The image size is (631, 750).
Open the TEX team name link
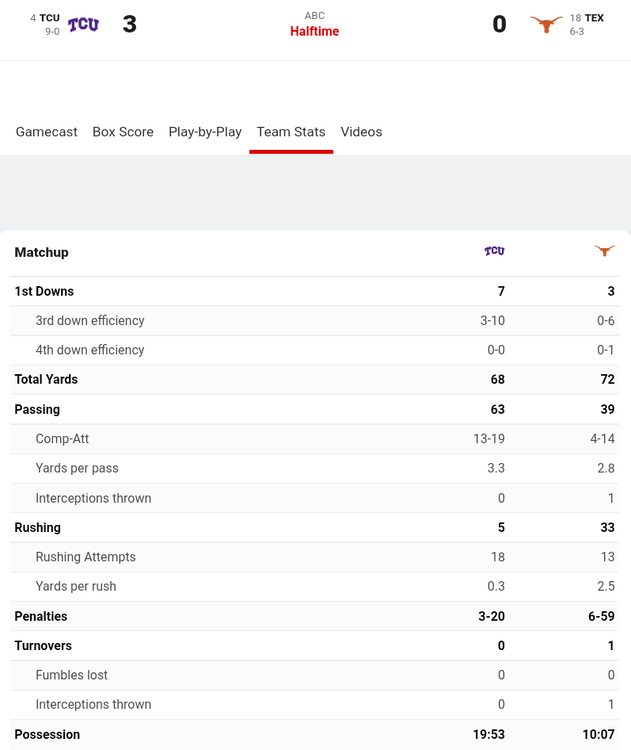click(594, 18)
